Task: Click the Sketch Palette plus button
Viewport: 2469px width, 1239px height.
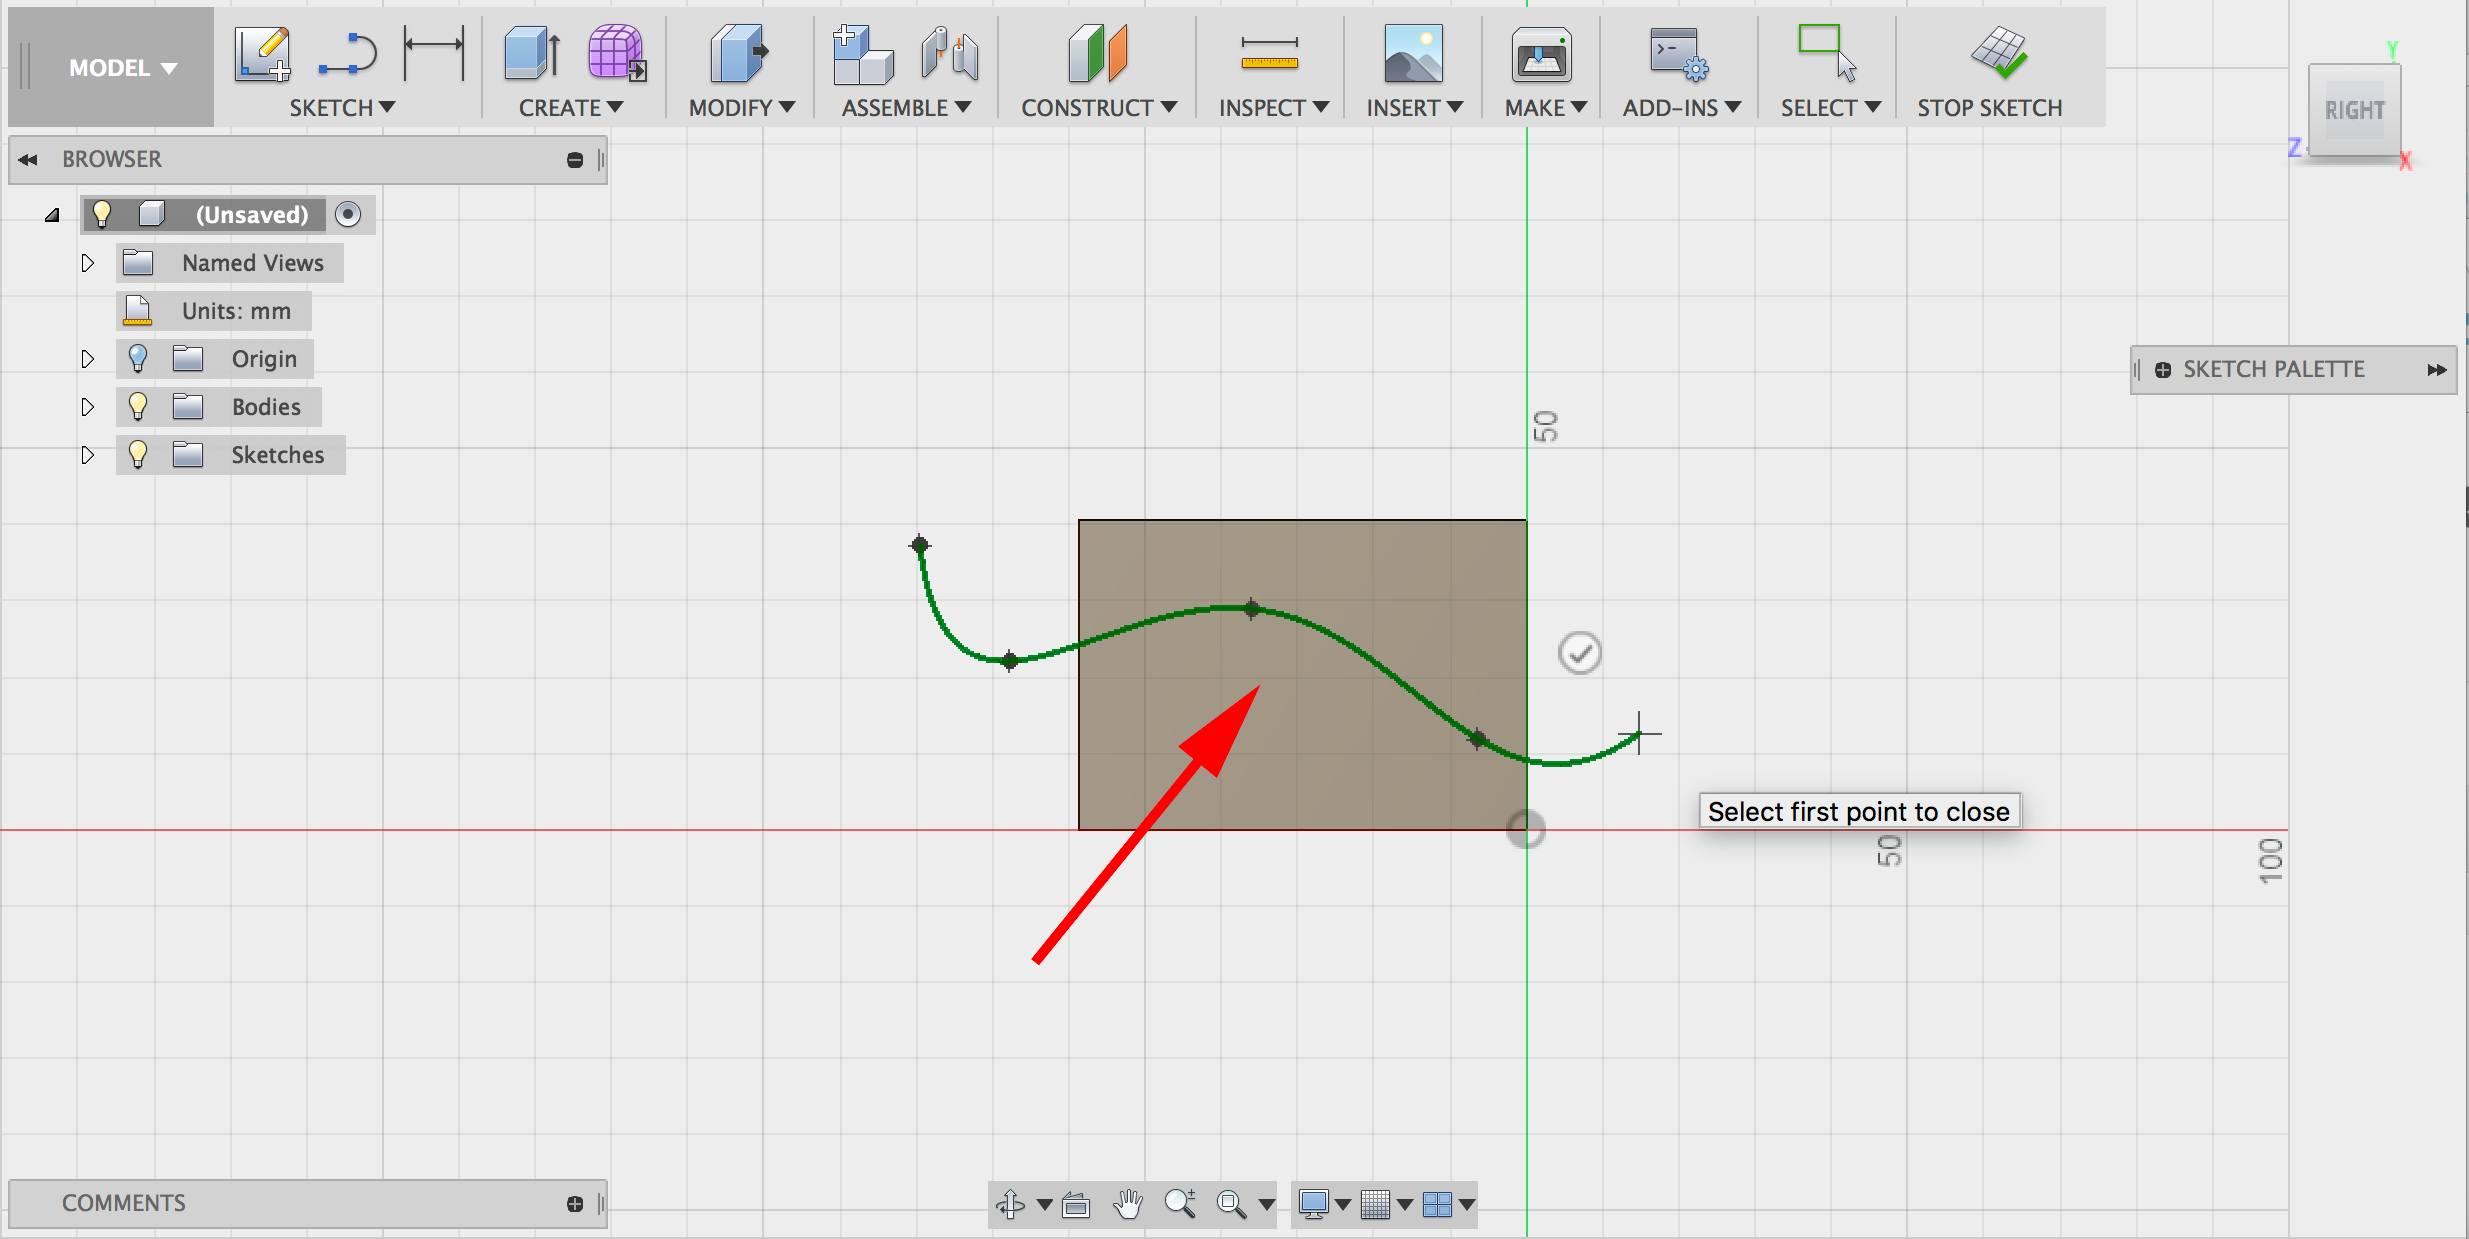Action: pos(2163,370)
